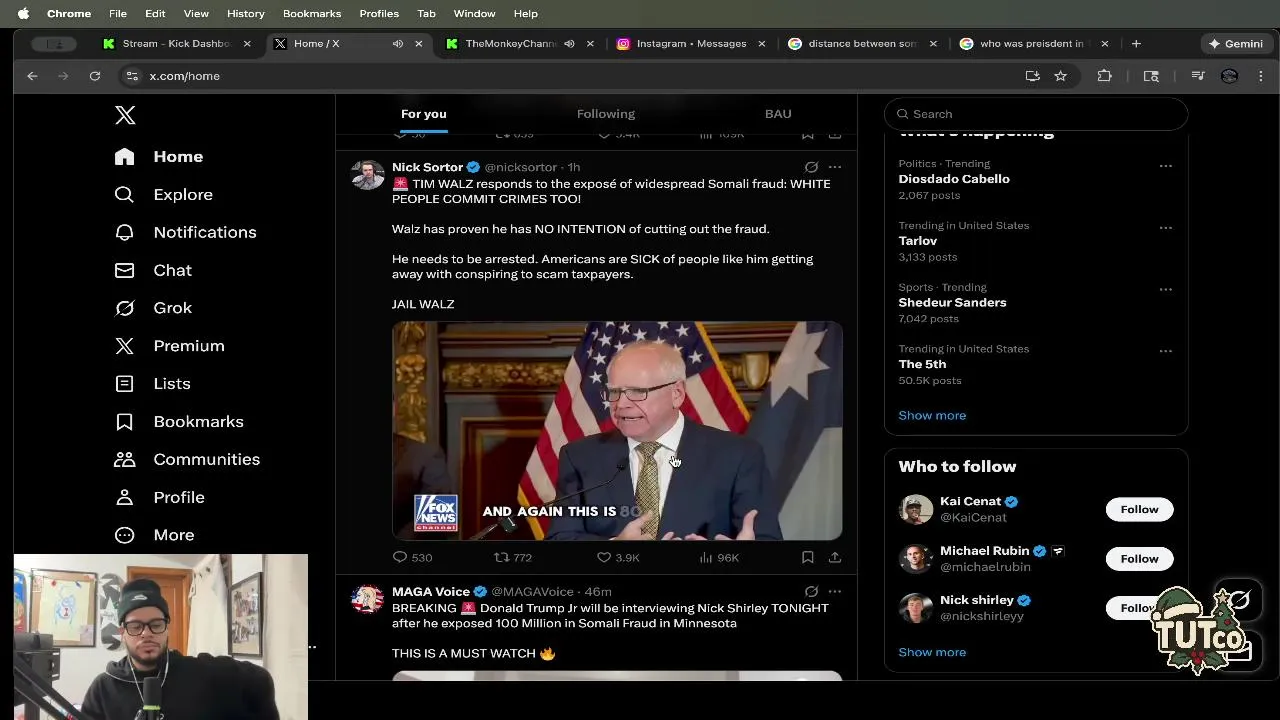Image resolution: width=1280 pixels, height=720 pixels.
Task: Mute TheMonkeyChannel tab audio
Action: tap(569, 44)
